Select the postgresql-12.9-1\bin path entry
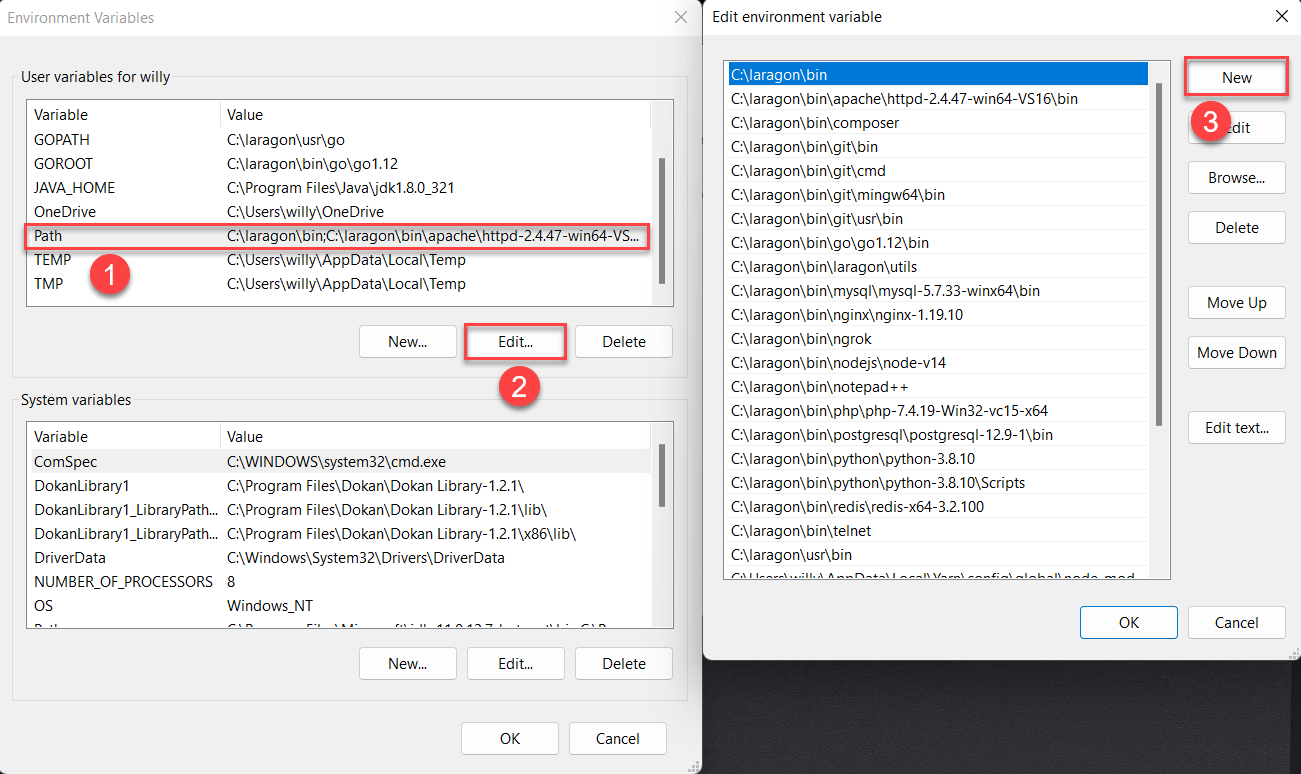 pyautogui.click(x=937, y=435)
